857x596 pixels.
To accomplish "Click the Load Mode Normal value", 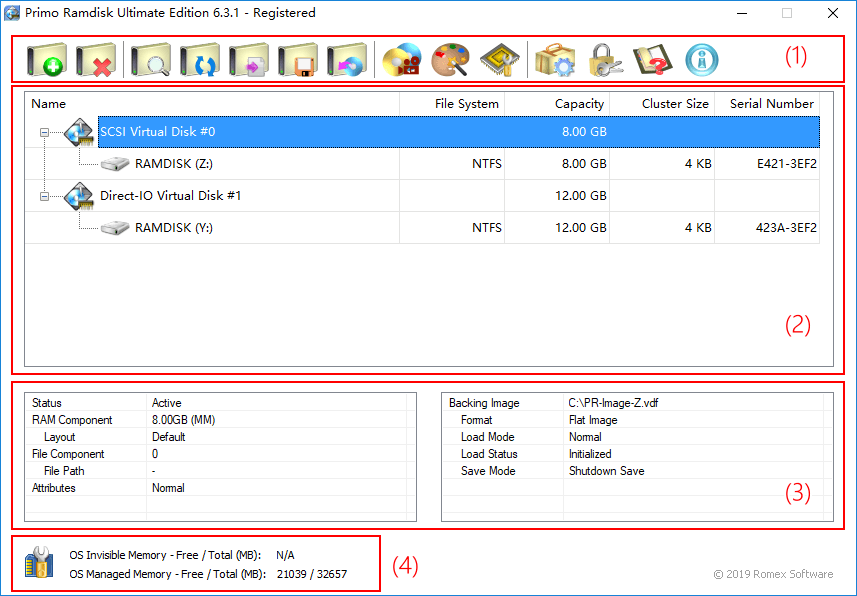I will pos(585,437).
